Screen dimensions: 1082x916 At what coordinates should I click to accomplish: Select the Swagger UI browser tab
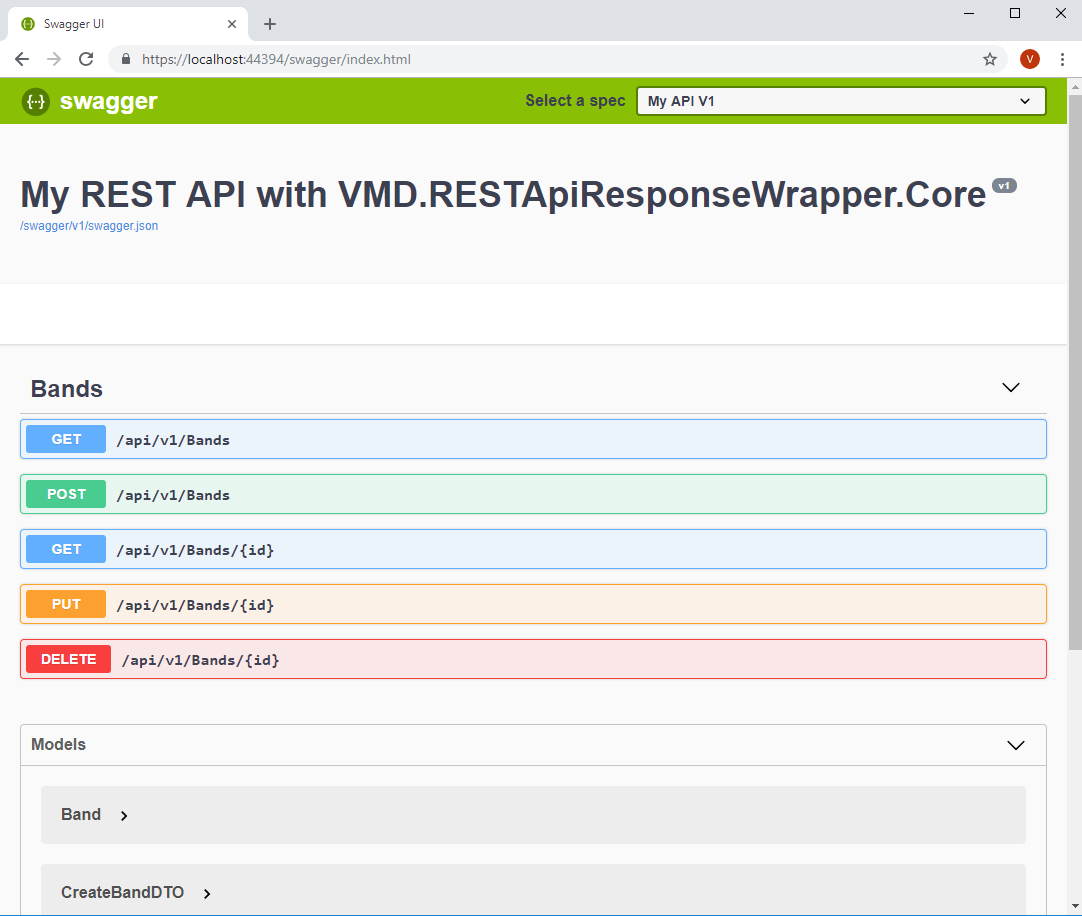click(128, 24)
